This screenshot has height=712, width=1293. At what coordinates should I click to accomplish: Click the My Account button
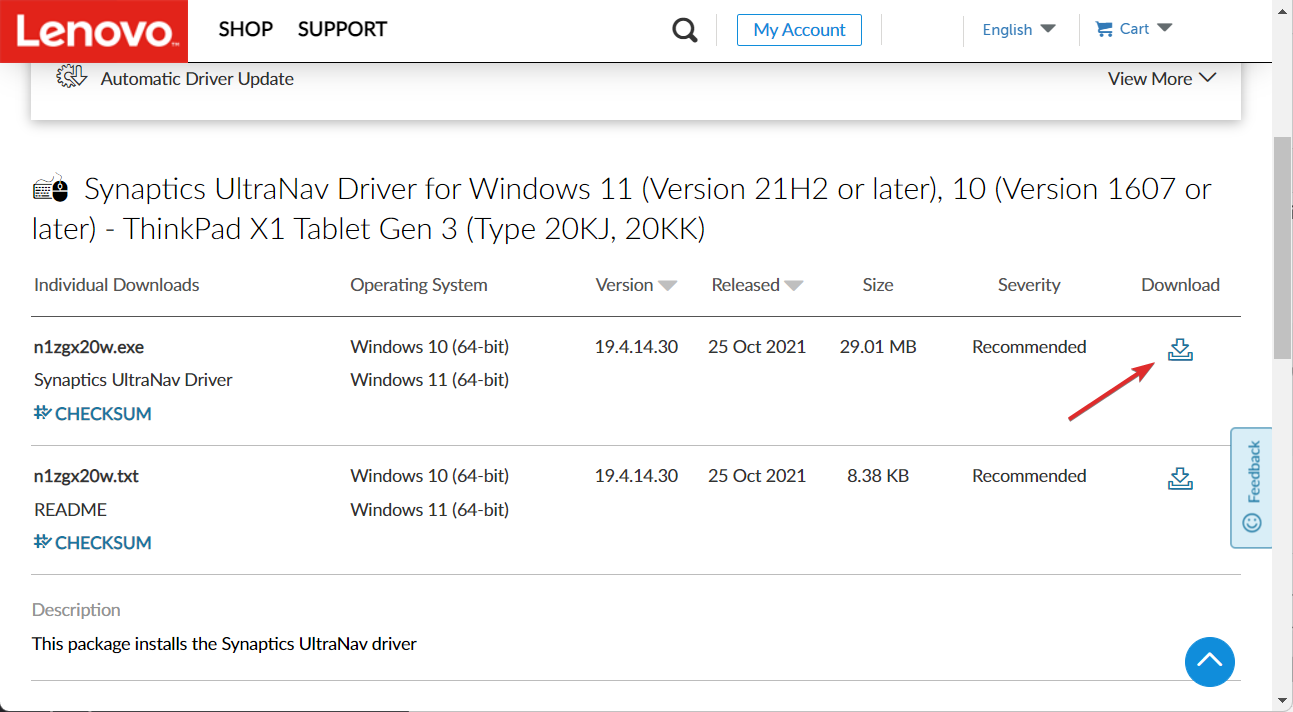click(x=799, y=30)
